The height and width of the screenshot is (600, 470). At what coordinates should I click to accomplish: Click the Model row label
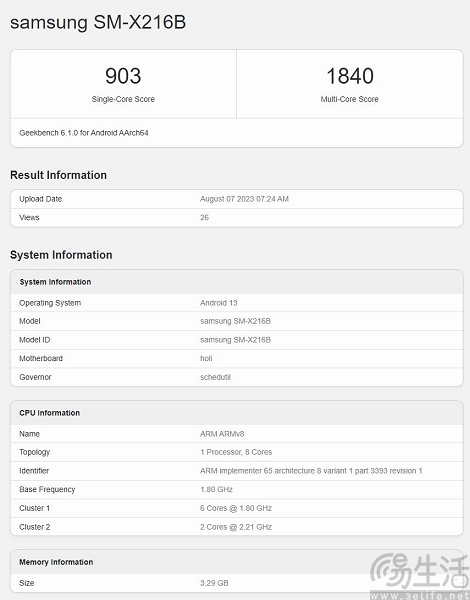point(30,321)
